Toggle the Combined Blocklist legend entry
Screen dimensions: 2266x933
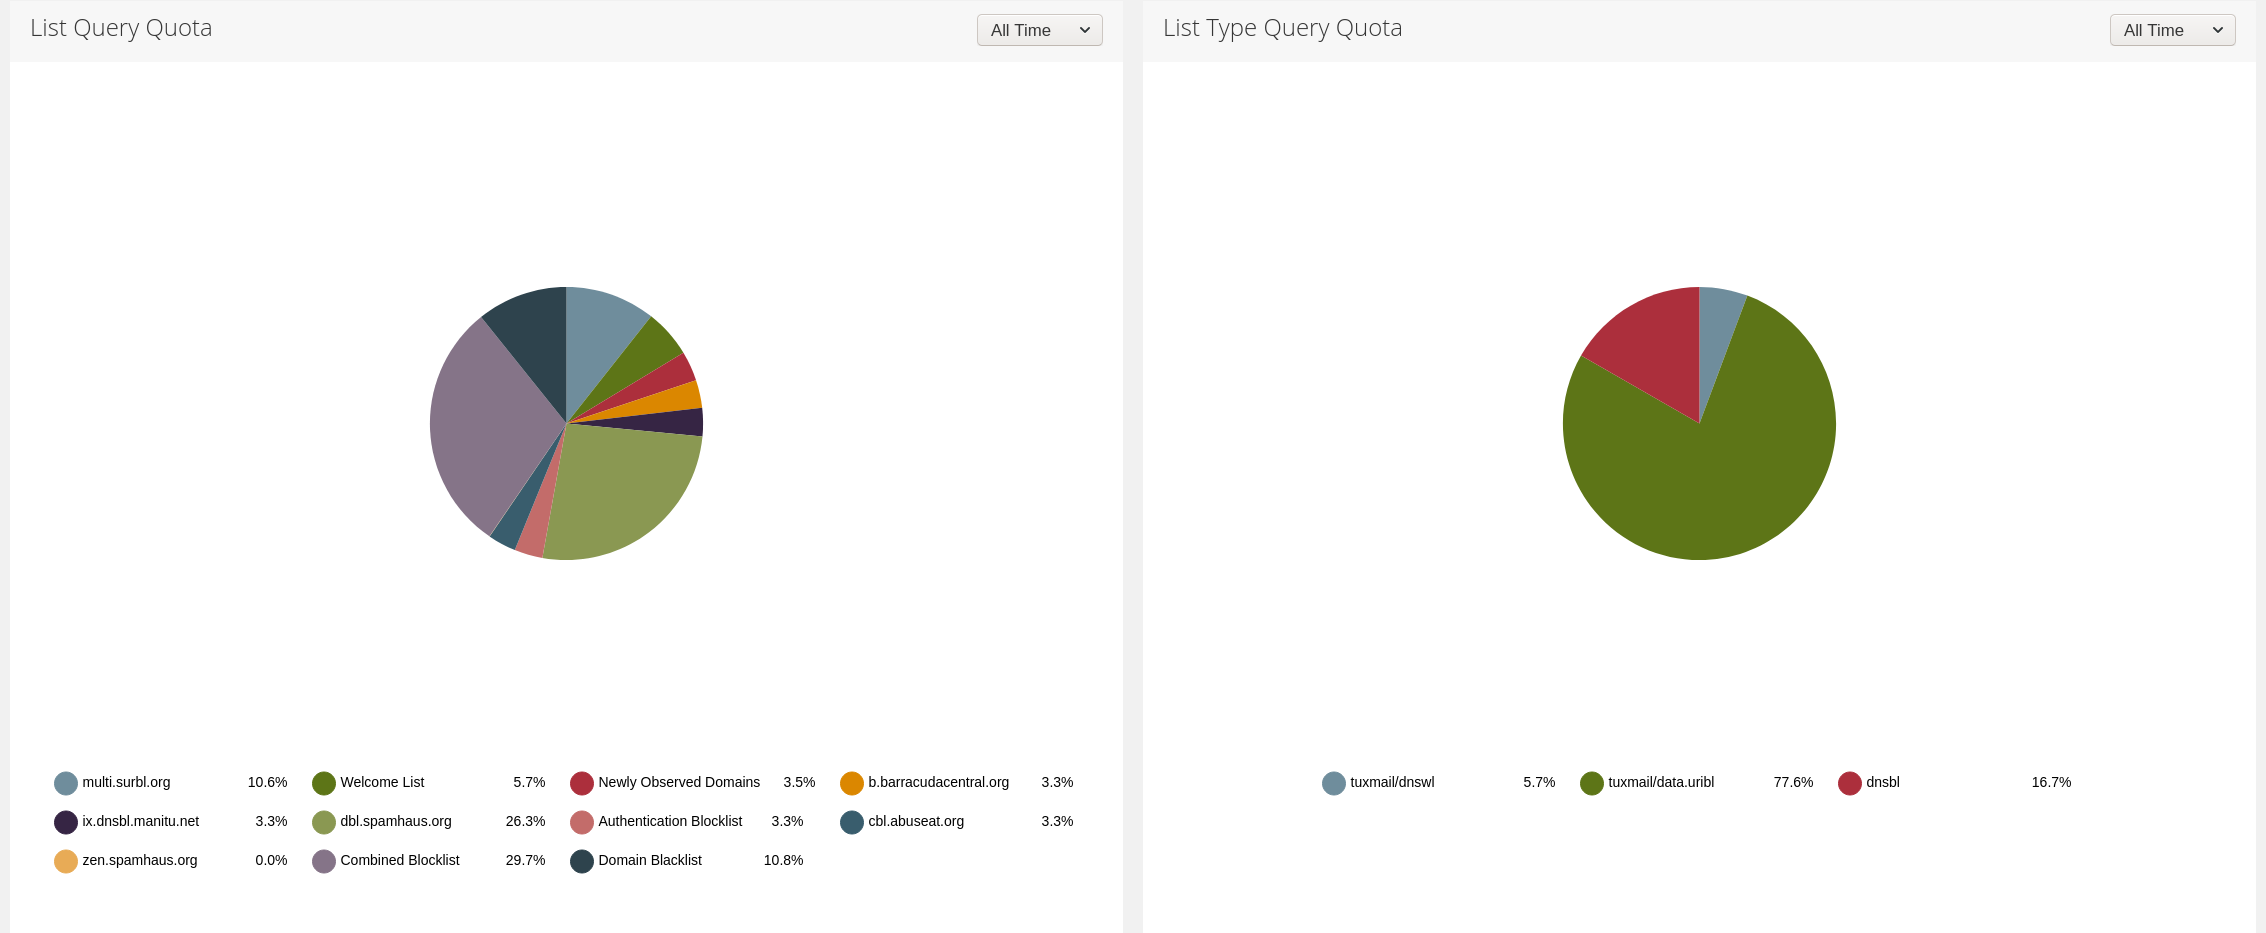399,860
